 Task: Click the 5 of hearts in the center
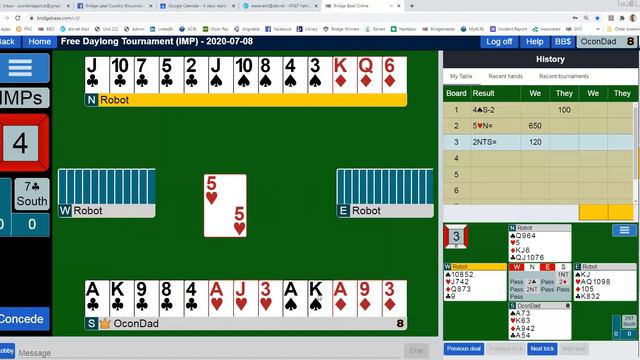click(x=225, y=205)
